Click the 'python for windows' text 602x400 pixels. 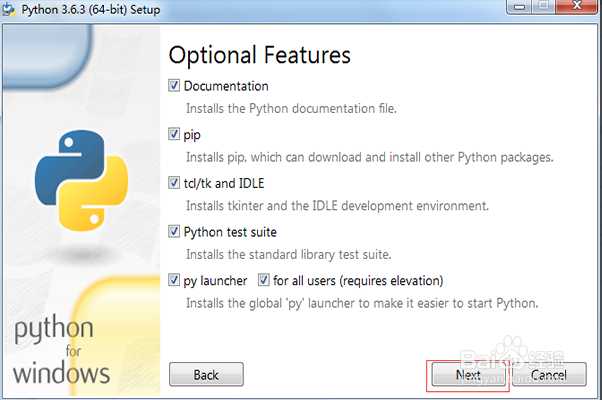(x=61, y=354)
